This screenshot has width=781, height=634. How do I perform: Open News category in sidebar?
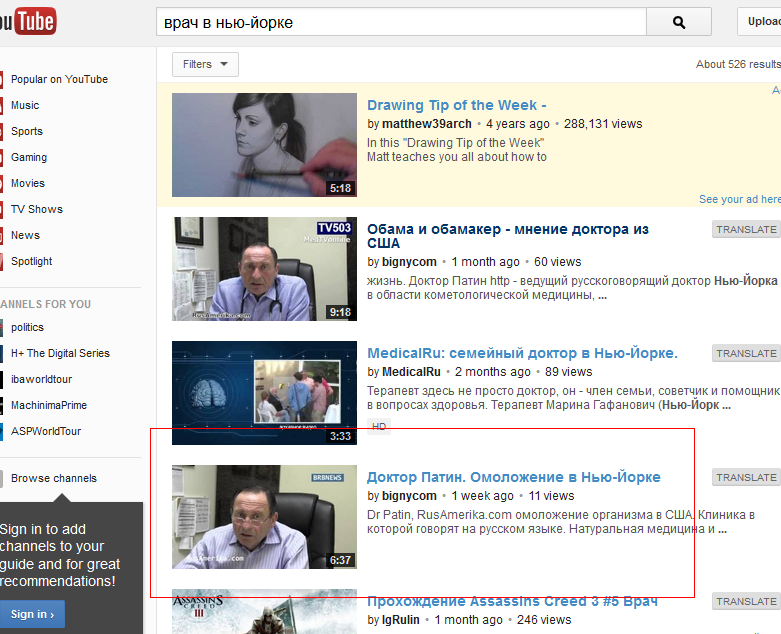25,235
